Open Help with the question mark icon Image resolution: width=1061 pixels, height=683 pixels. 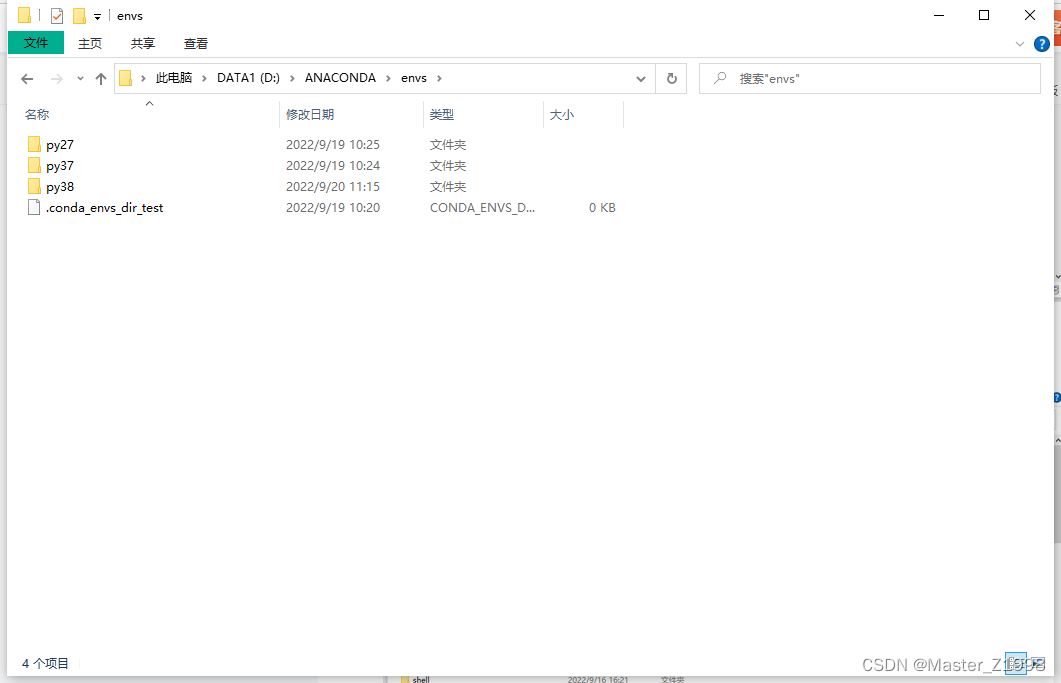tap(1042, 43)
